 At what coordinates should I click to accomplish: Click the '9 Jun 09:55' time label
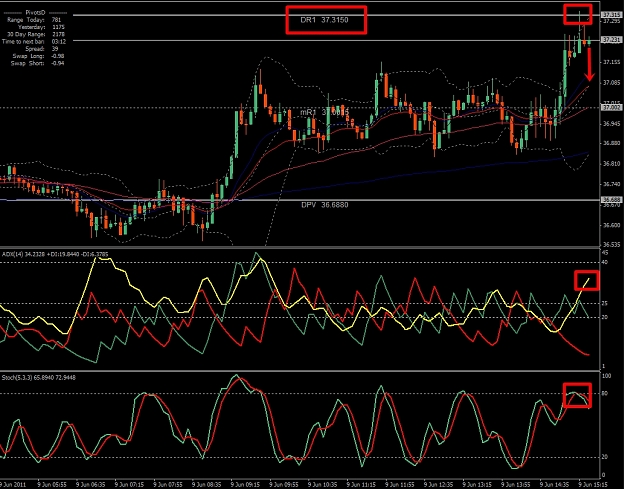coord(284,485)
